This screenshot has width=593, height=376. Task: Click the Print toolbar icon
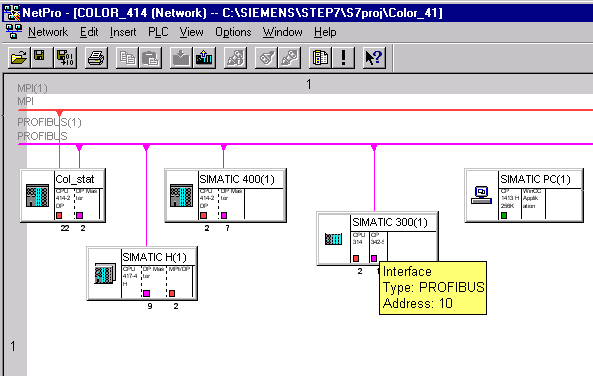coord(96,58)
